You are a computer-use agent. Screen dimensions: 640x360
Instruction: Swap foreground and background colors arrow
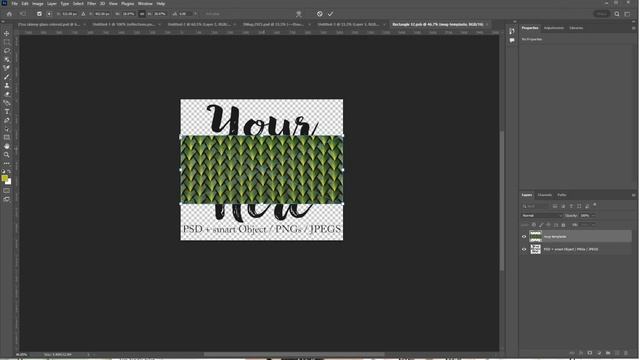[9, 172]
